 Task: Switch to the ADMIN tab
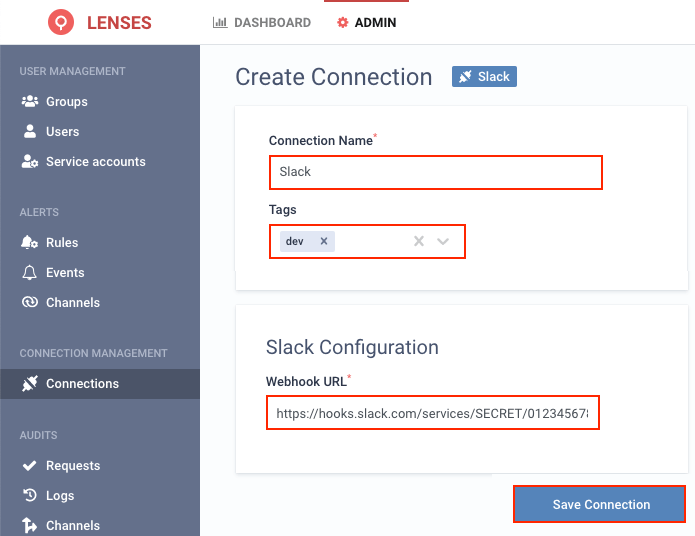(367, 22)
